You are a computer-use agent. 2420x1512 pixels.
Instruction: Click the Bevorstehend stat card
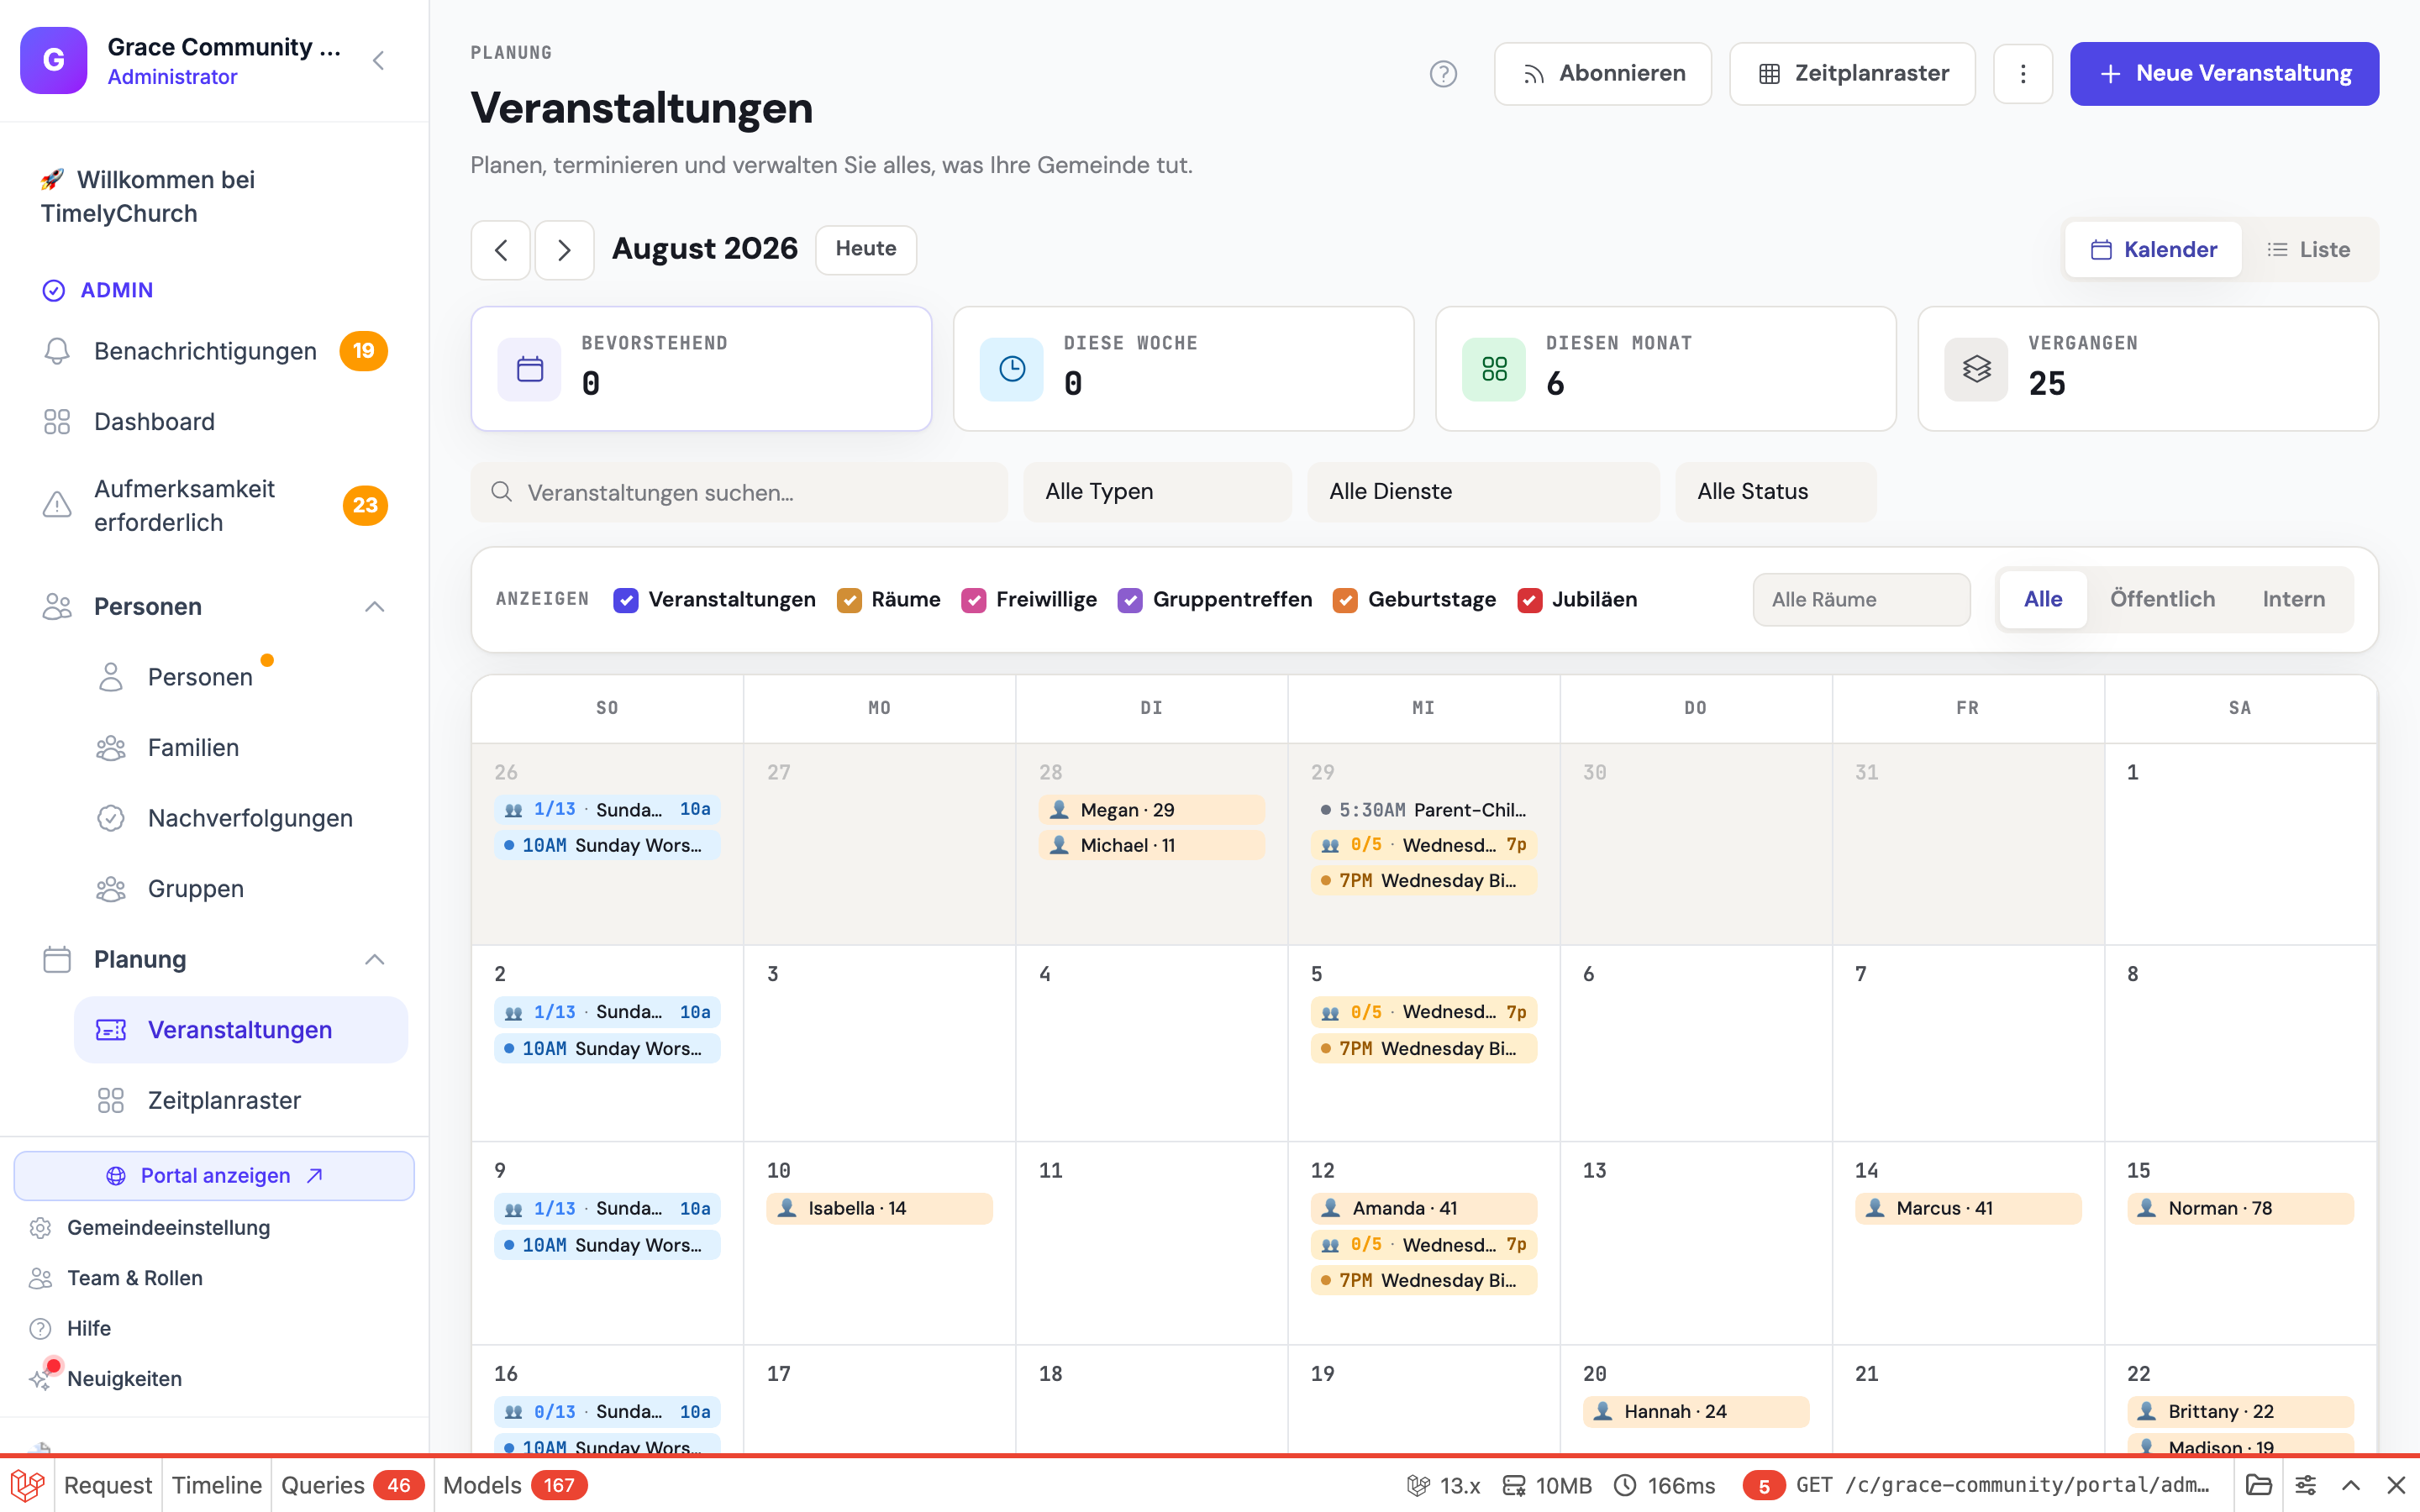point(701,369)
